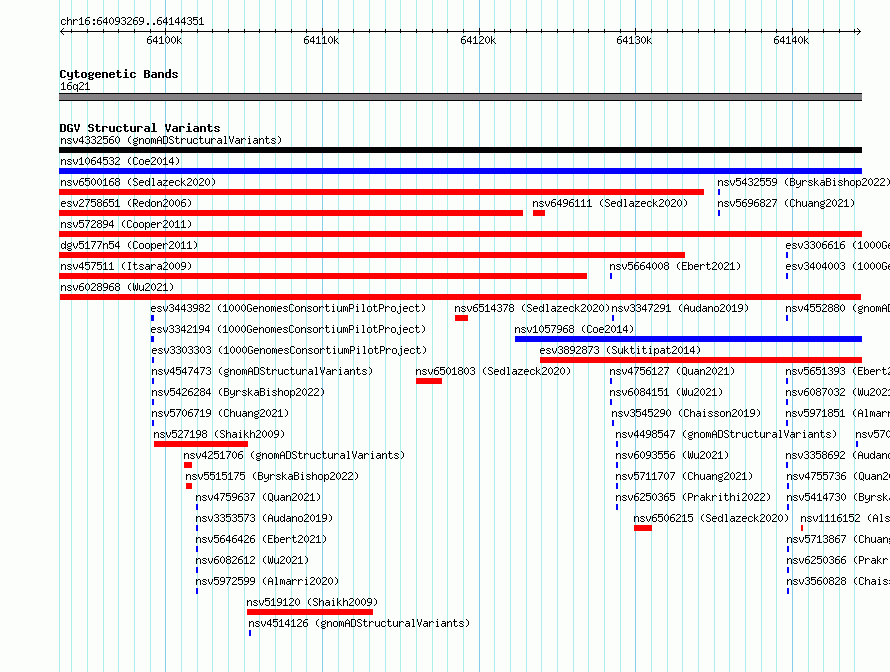
Task: Select the red bar under nsv6506215
Action: click(x=643, y=528)
